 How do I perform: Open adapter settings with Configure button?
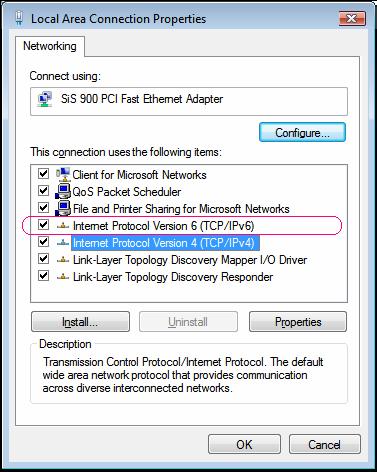[302, 132]
